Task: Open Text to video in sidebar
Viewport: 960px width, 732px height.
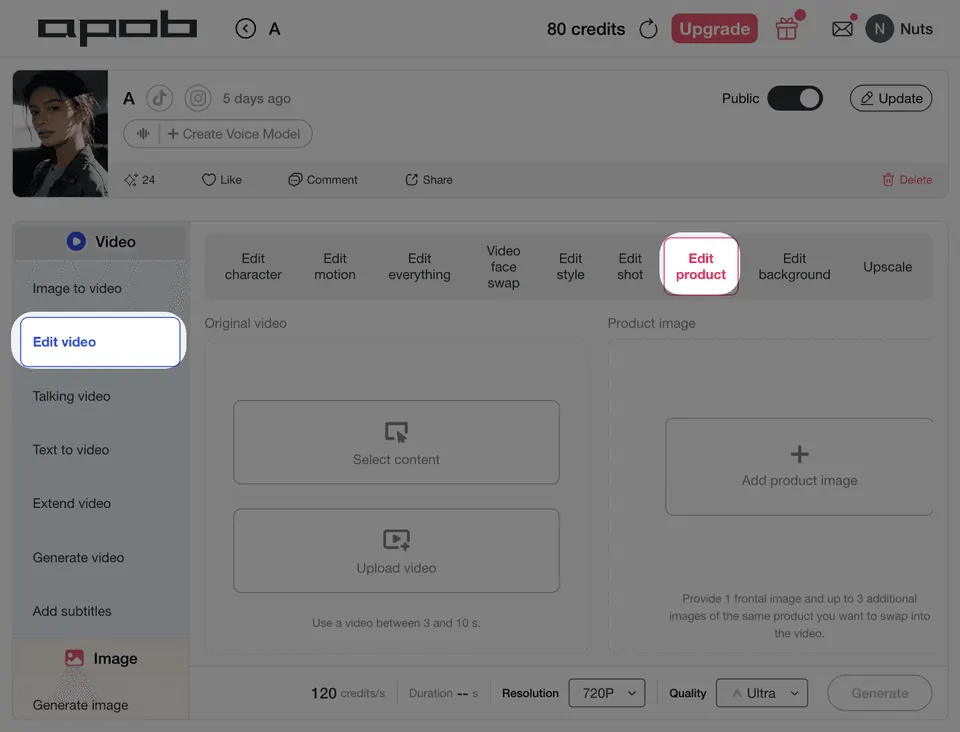Action: tap(71, 449)
